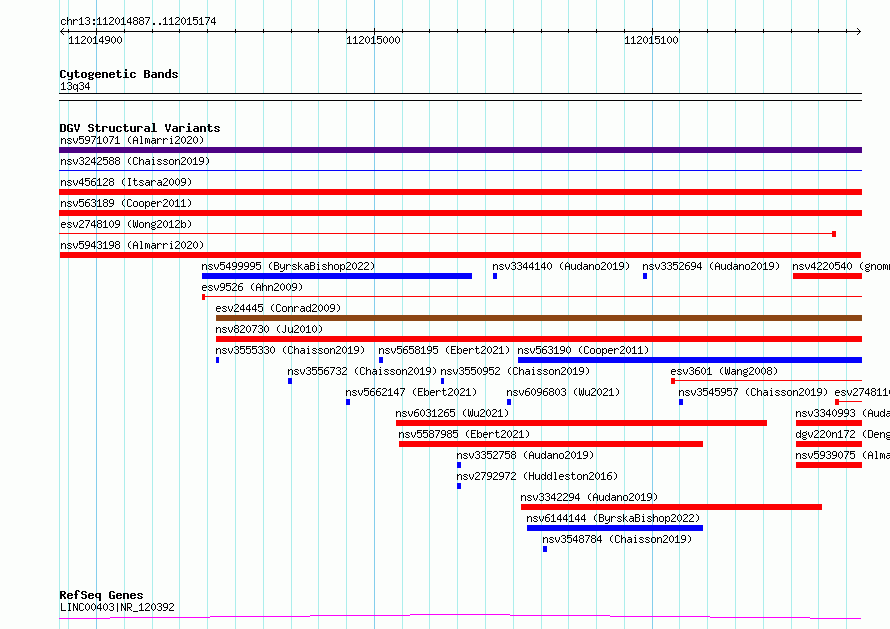Click the nsv3352694 (Audano2019) label
890x629 pixels.
tap(711, 266)
